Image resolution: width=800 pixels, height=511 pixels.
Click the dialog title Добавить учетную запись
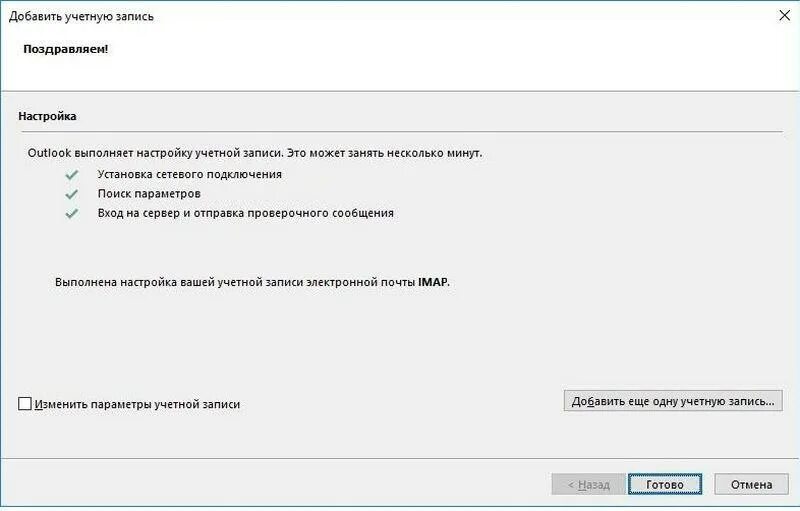point(81,16)
